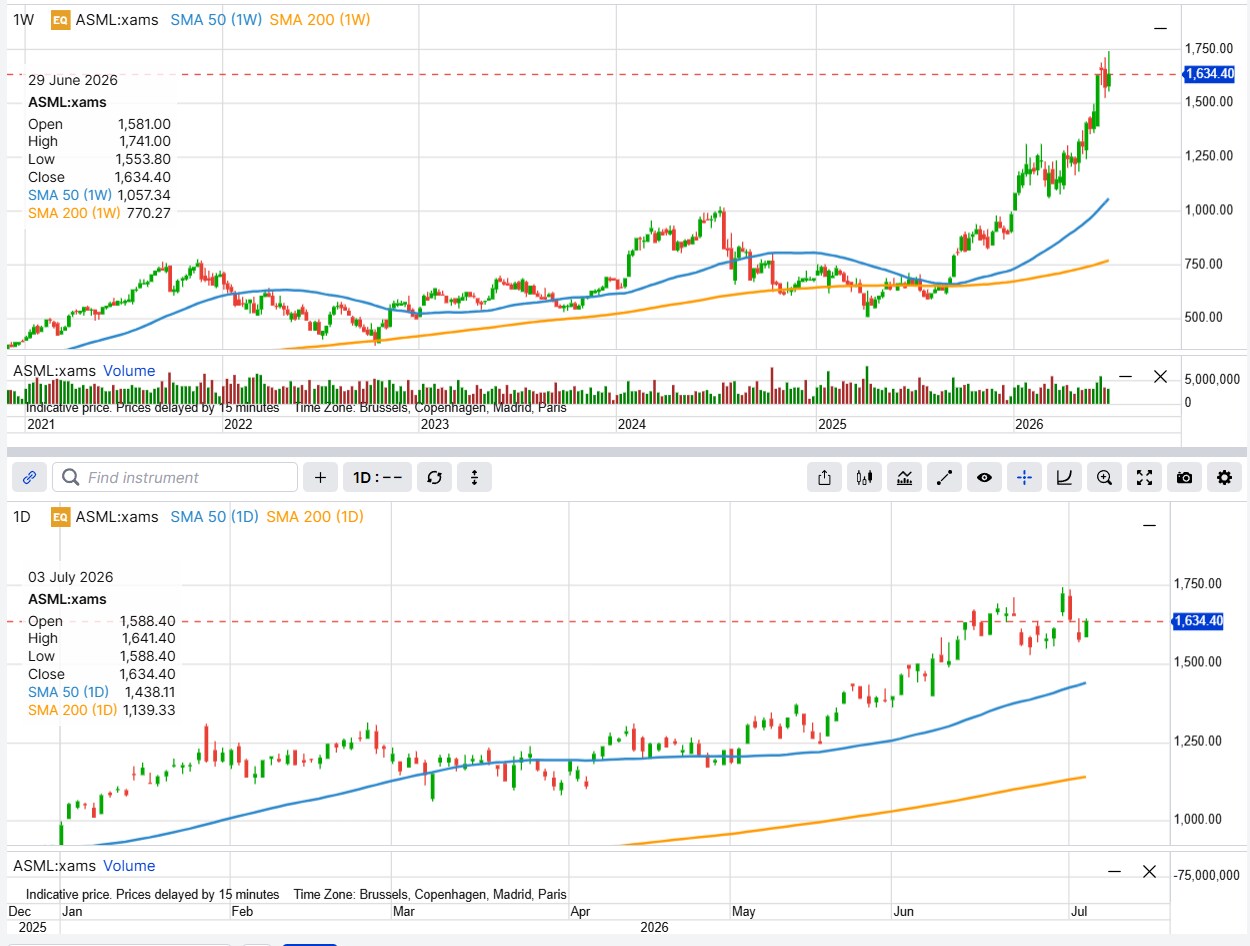Click the 2024 label on the weekly time axis

click(x=632, y=424)
